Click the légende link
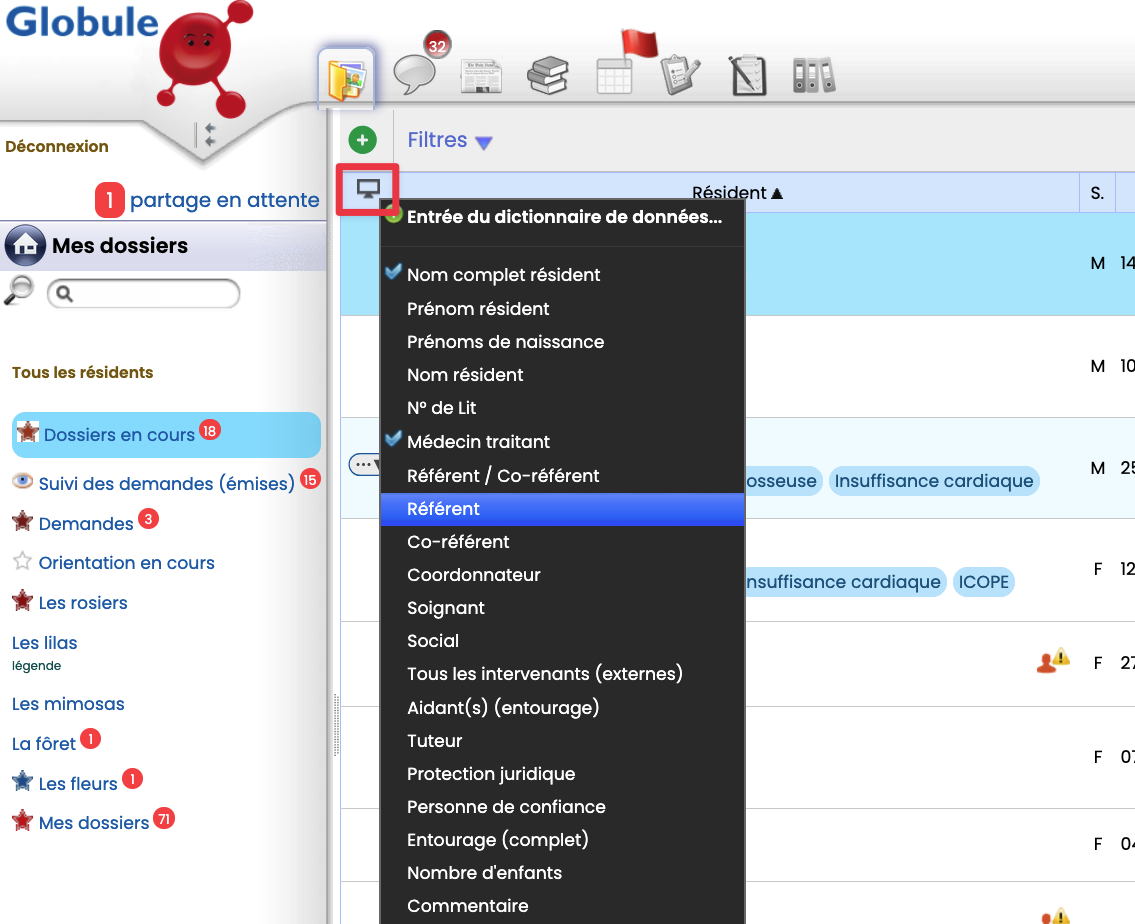 36,666
